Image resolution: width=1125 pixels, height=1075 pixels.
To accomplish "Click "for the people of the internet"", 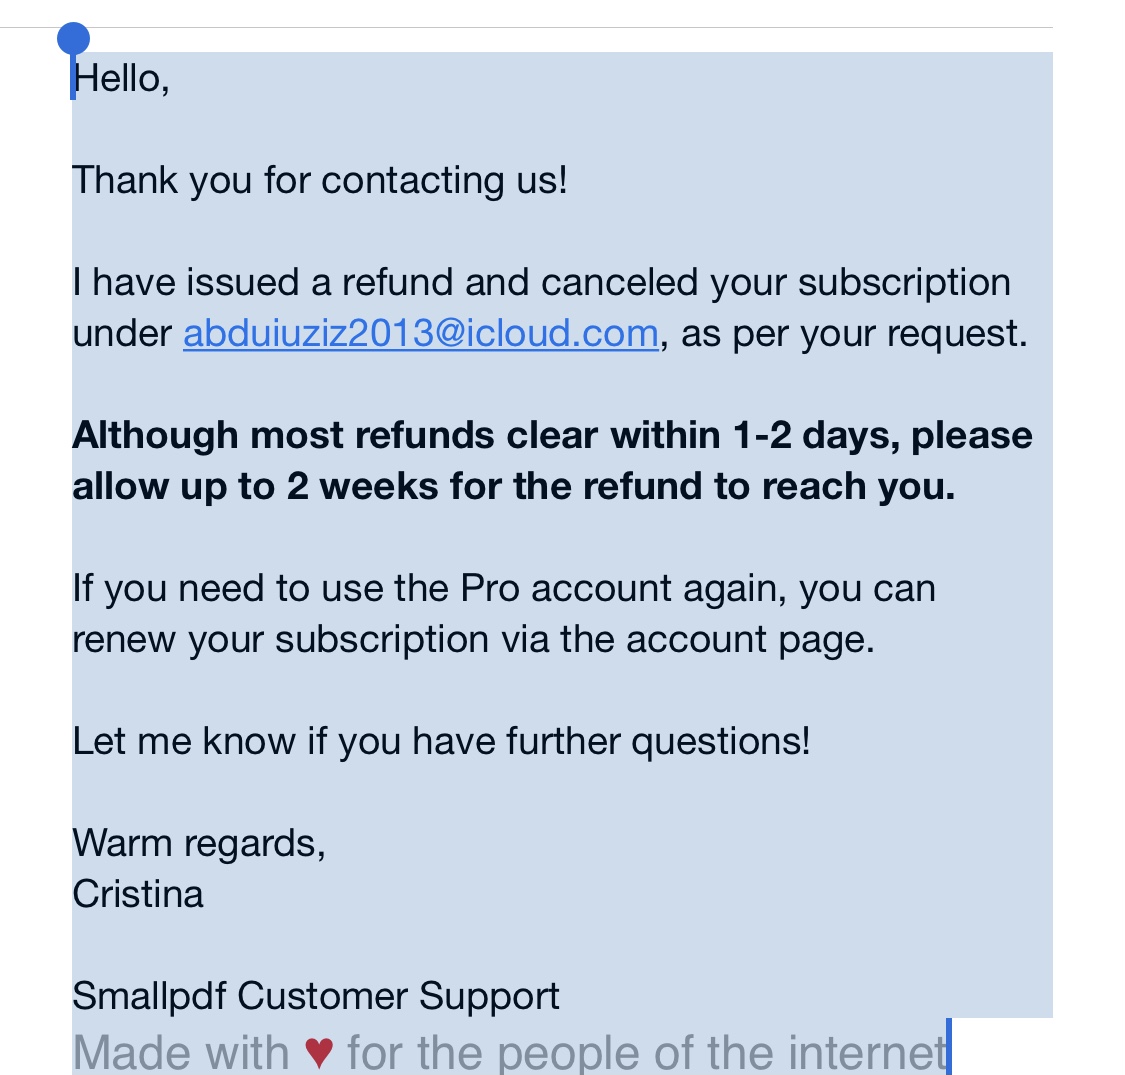I will (647, 1053).
